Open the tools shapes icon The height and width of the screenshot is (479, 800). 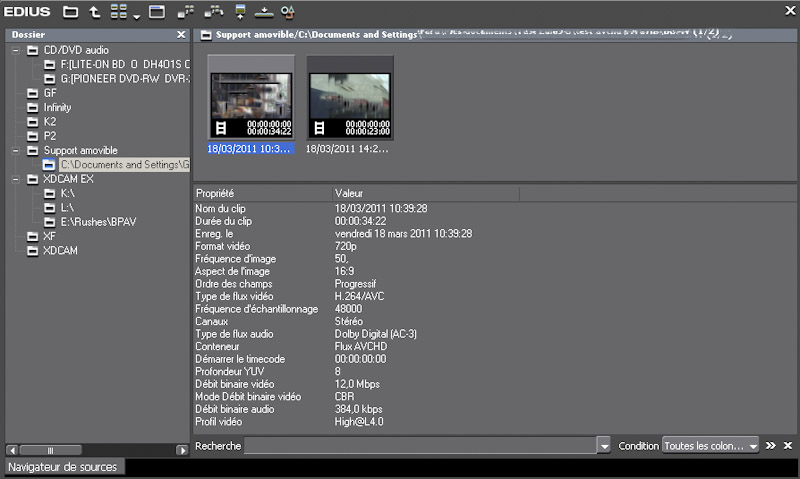288,12
